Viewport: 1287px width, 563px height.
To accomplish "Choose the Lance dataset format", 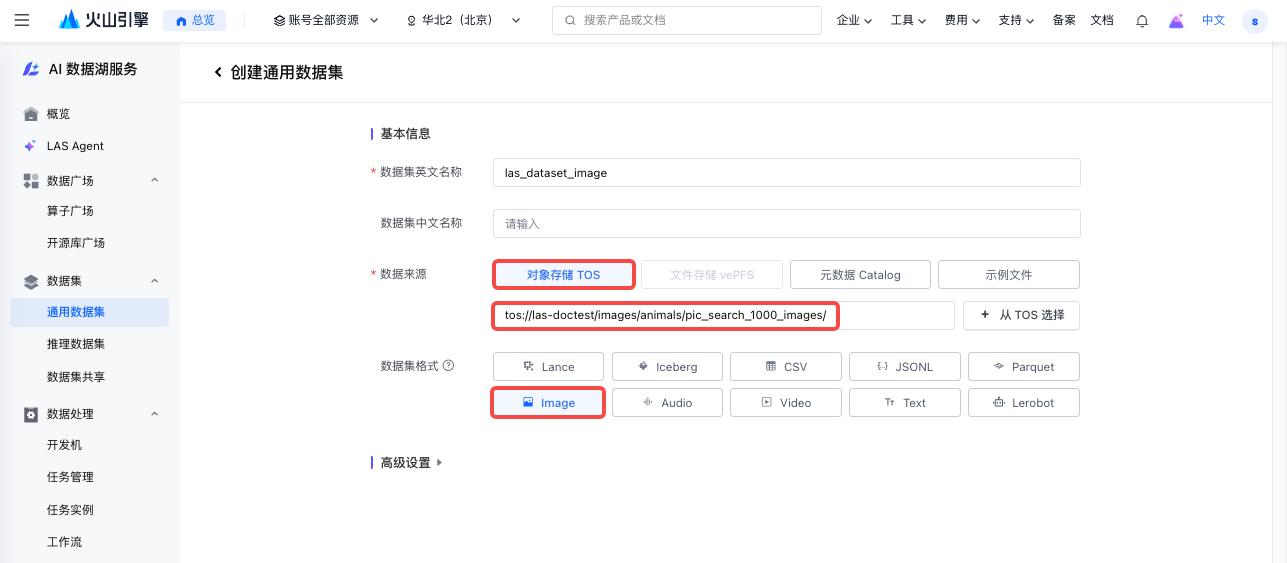I will click(x=548, y=366).
